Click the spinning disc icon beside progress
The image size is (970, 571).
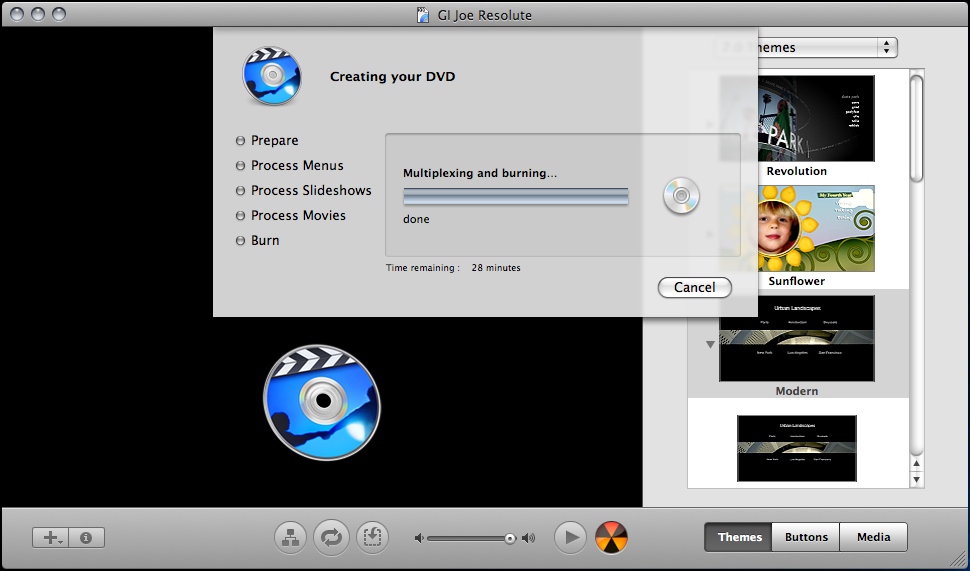tap(681, 196)
